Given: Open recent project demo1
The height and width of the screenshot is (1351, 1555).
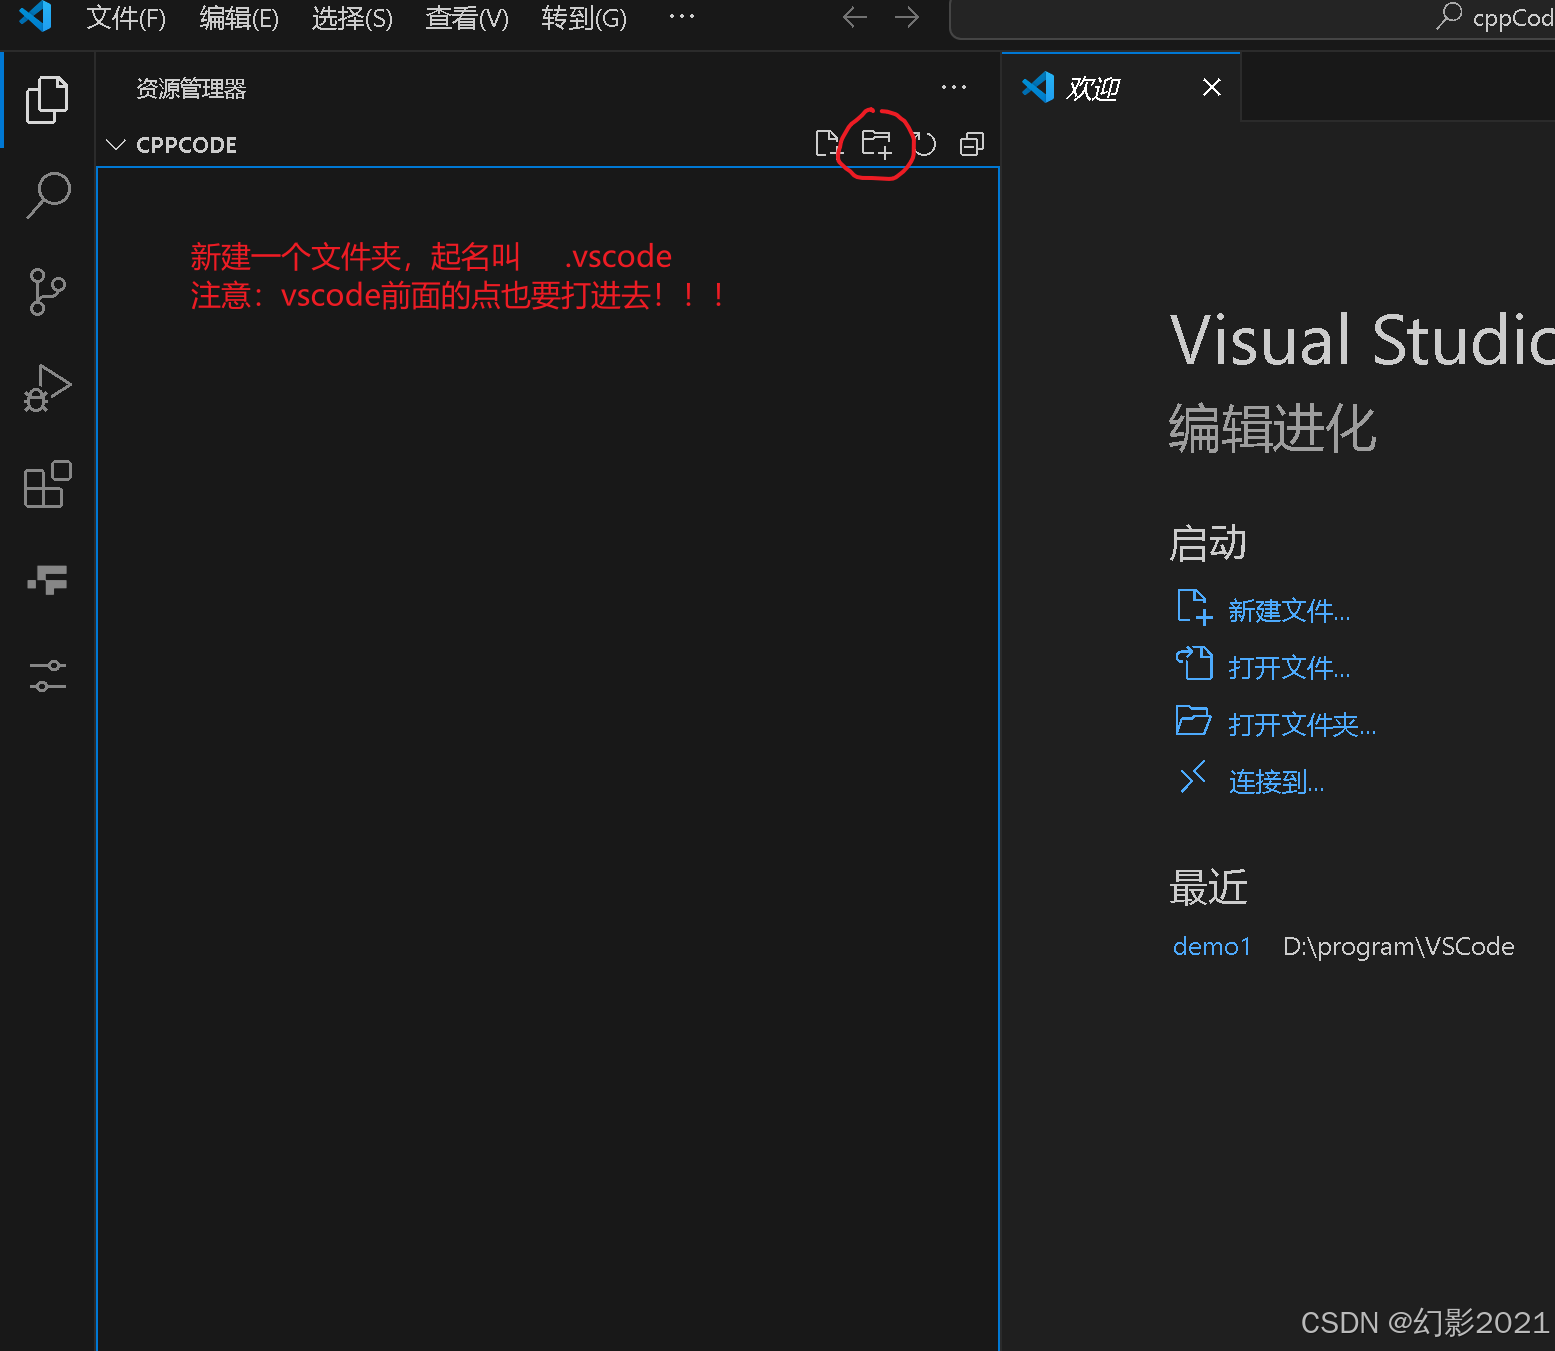Looking at the screenshot, I should coord(1212,946).
